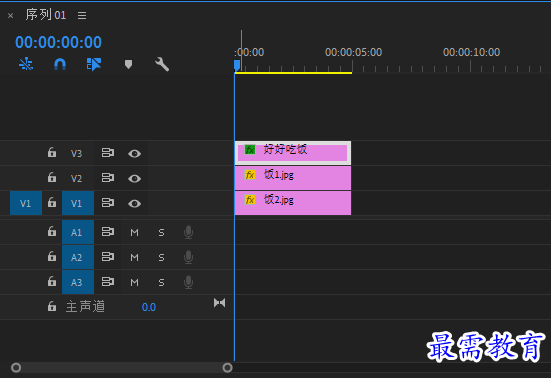The image size is (551, 378).
Task: Open timeline display settings wrench
Action: 162,64
